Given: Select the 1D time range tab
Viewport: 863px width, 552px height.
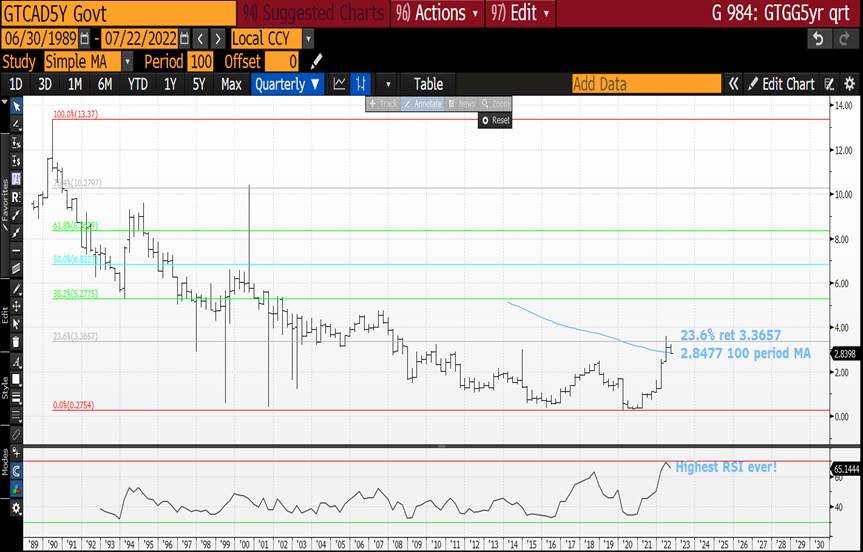Looking at the screenshot, I should click(x=16, y=84).
